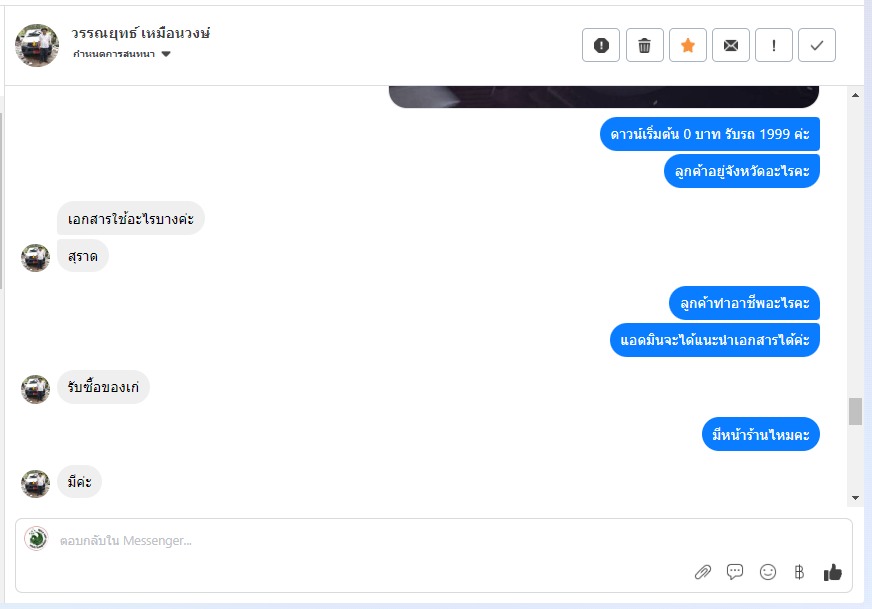The image size is (872, 609).
Task: Send a thumbs-up like
Action: pyautogui.click(x=833, y=572)
